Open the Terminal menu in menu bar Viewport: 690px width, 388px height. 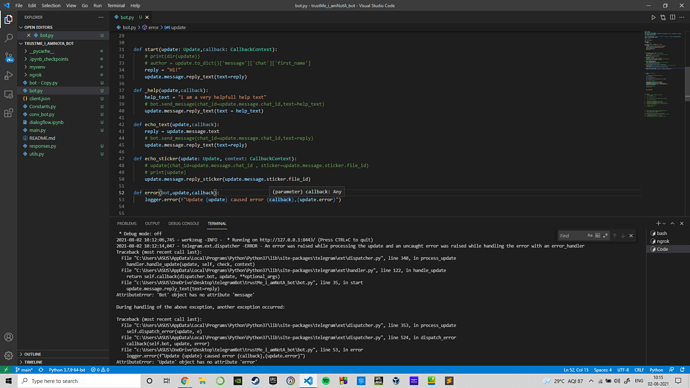pyautogui.click(x=116, y=6)
